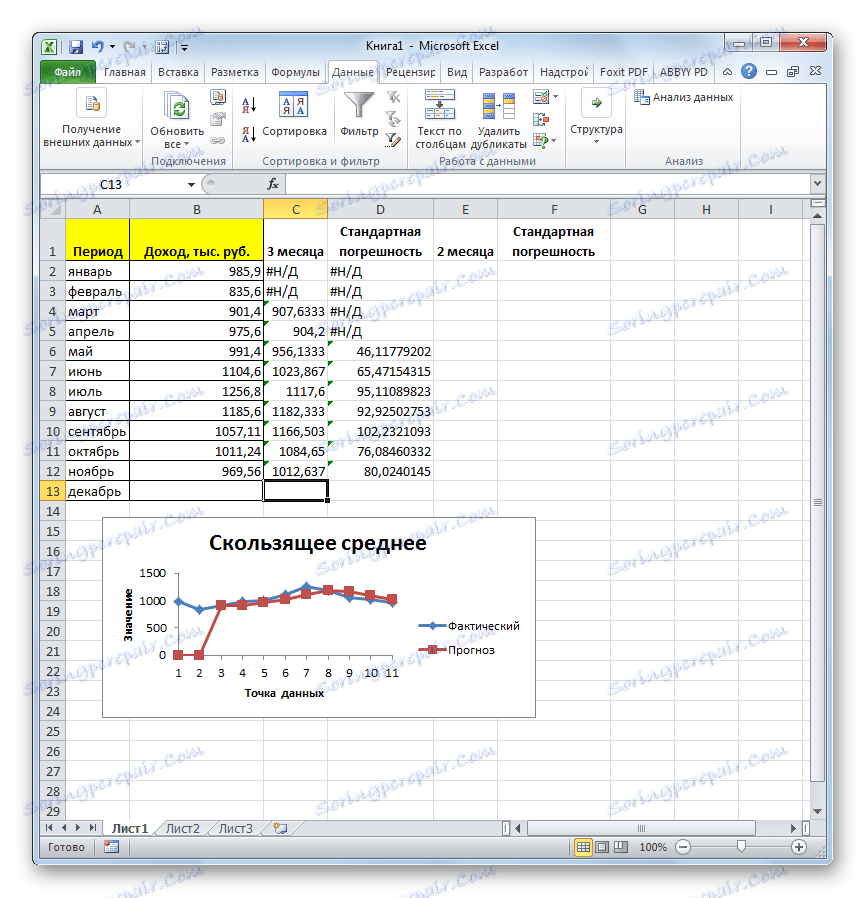Open the Name Box dropdown arrow

pos(193,184)
